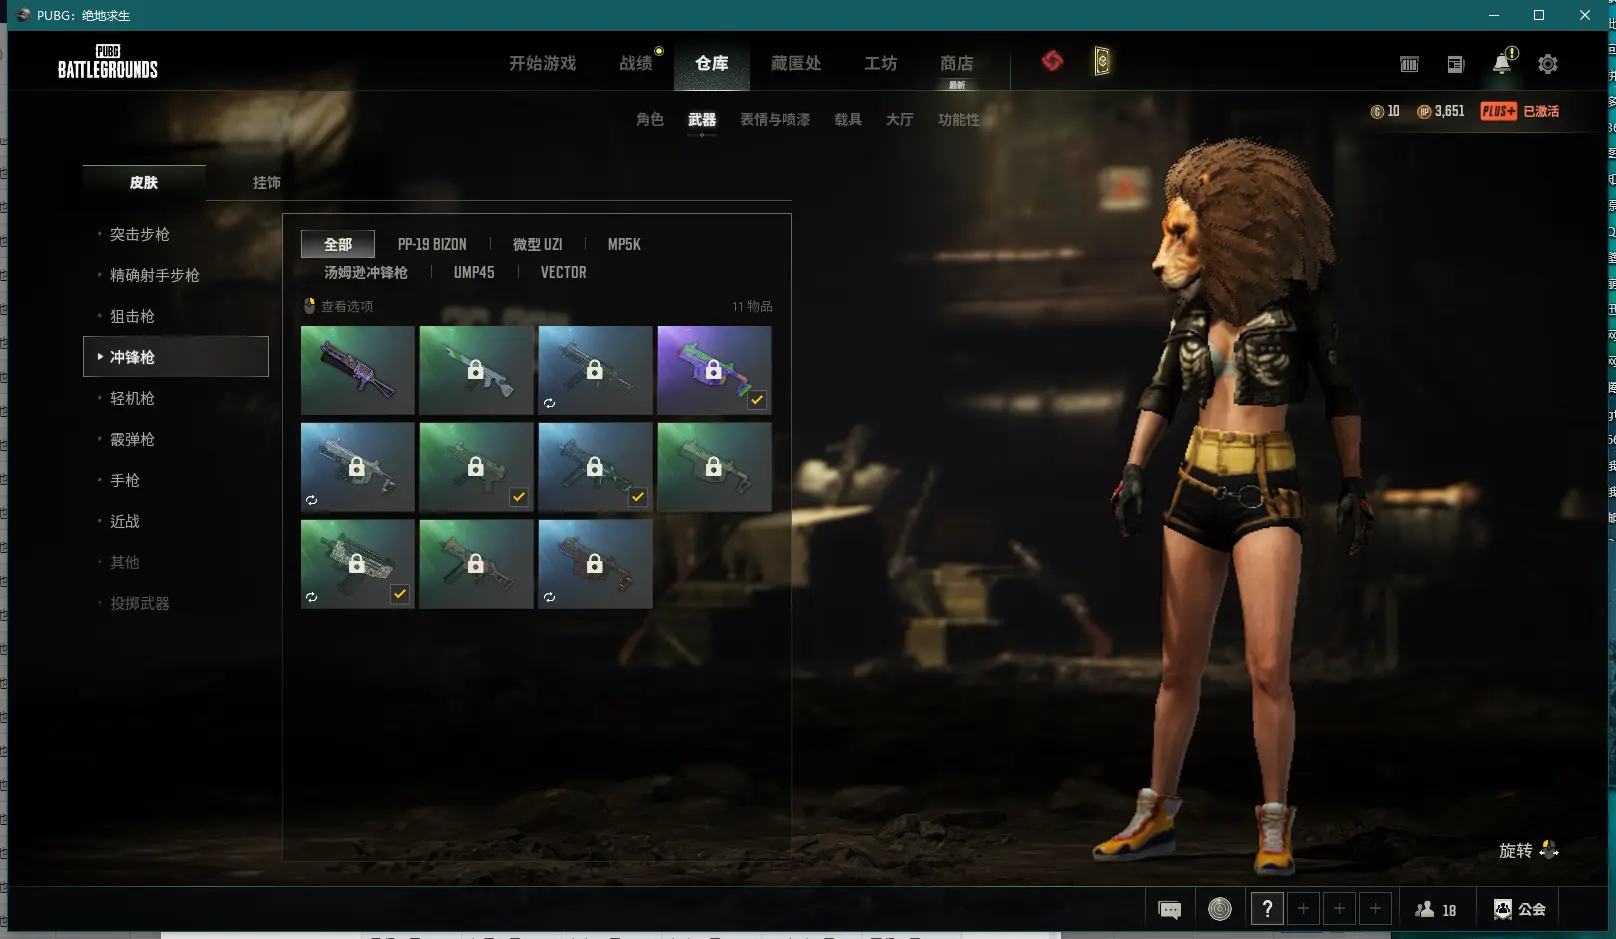This screenshot has height=939, width=1616.
Task: Open the 公会 guild button
Action: coord(1520,909)
